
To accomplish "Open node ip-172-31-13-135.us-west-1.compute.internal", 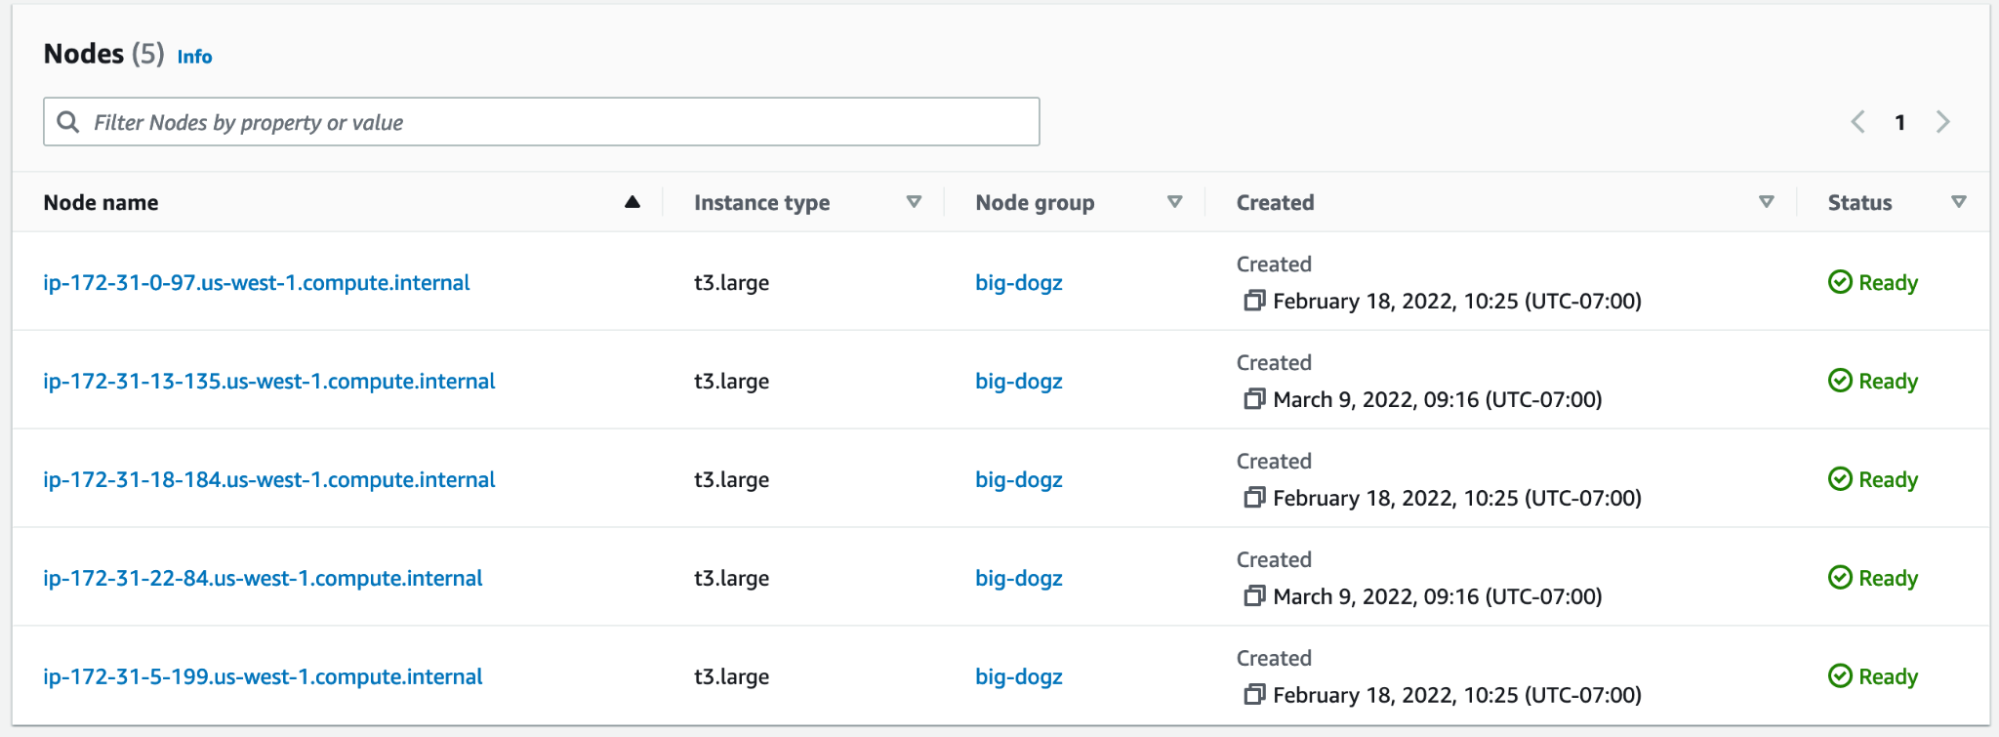I will (269, 381).
